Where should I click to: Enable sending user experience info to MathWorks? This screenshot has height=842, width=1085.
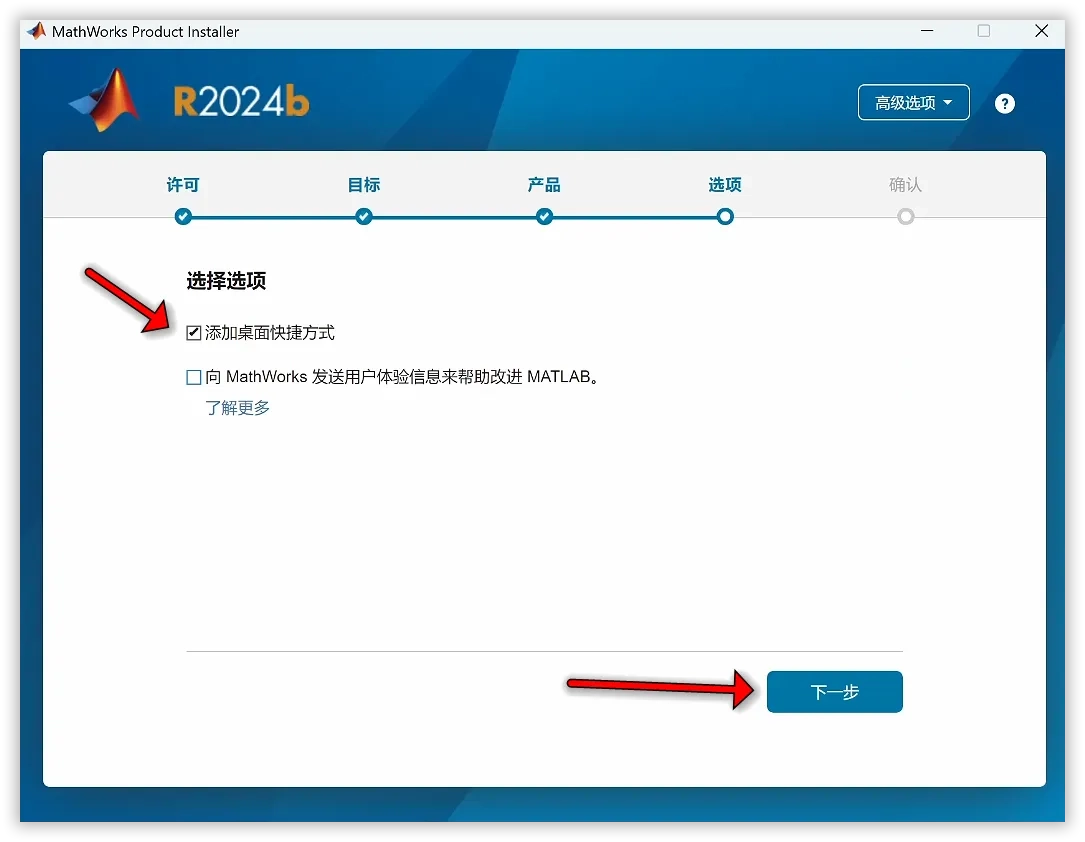click(x=194, y=377)
